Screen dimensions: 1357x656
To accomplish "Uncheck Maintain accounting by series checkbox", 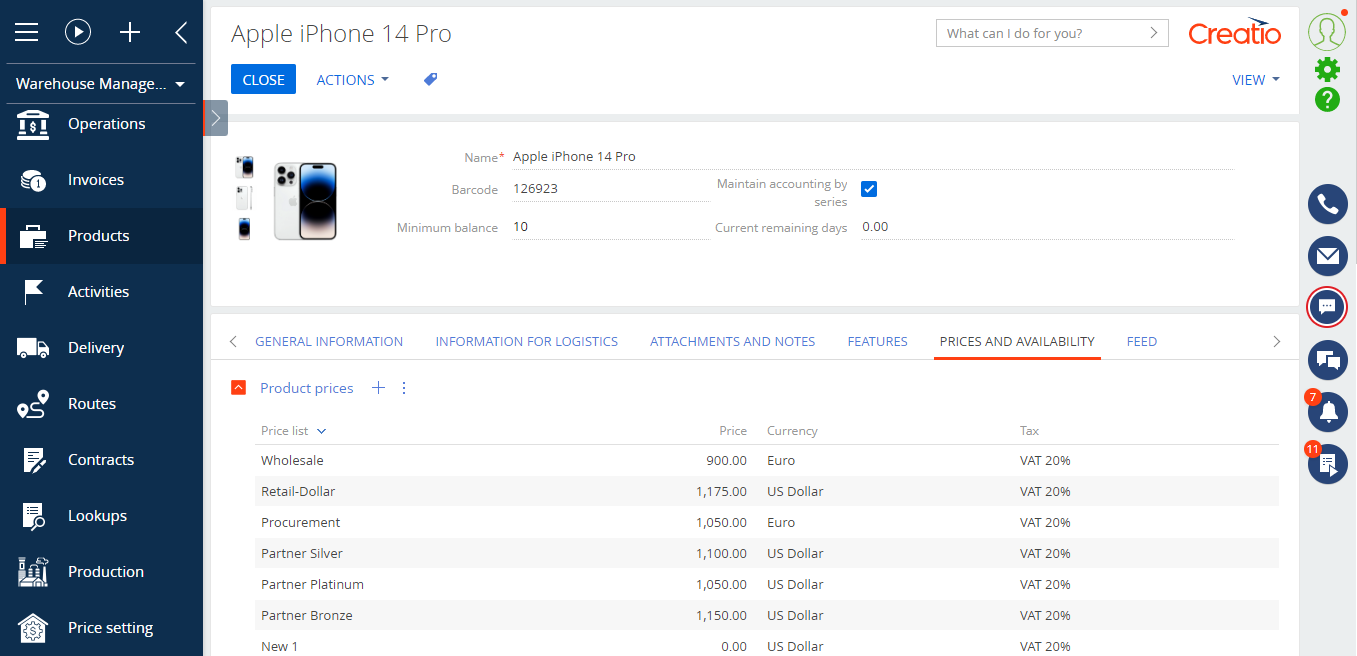I will click(x=869, y=189).
